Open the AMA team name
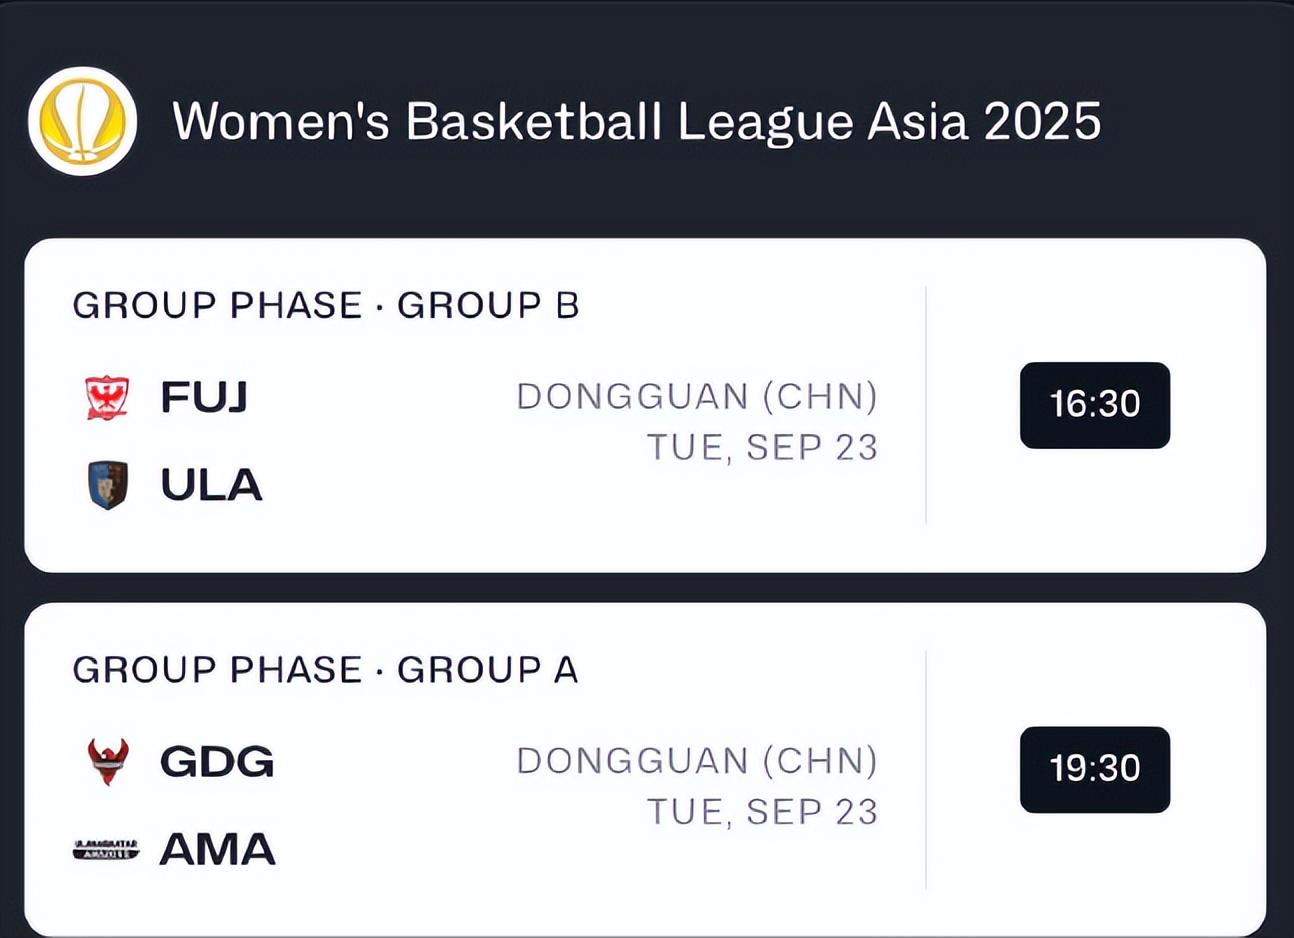Viewport: 1294px width, 938px height. (217, 850)
